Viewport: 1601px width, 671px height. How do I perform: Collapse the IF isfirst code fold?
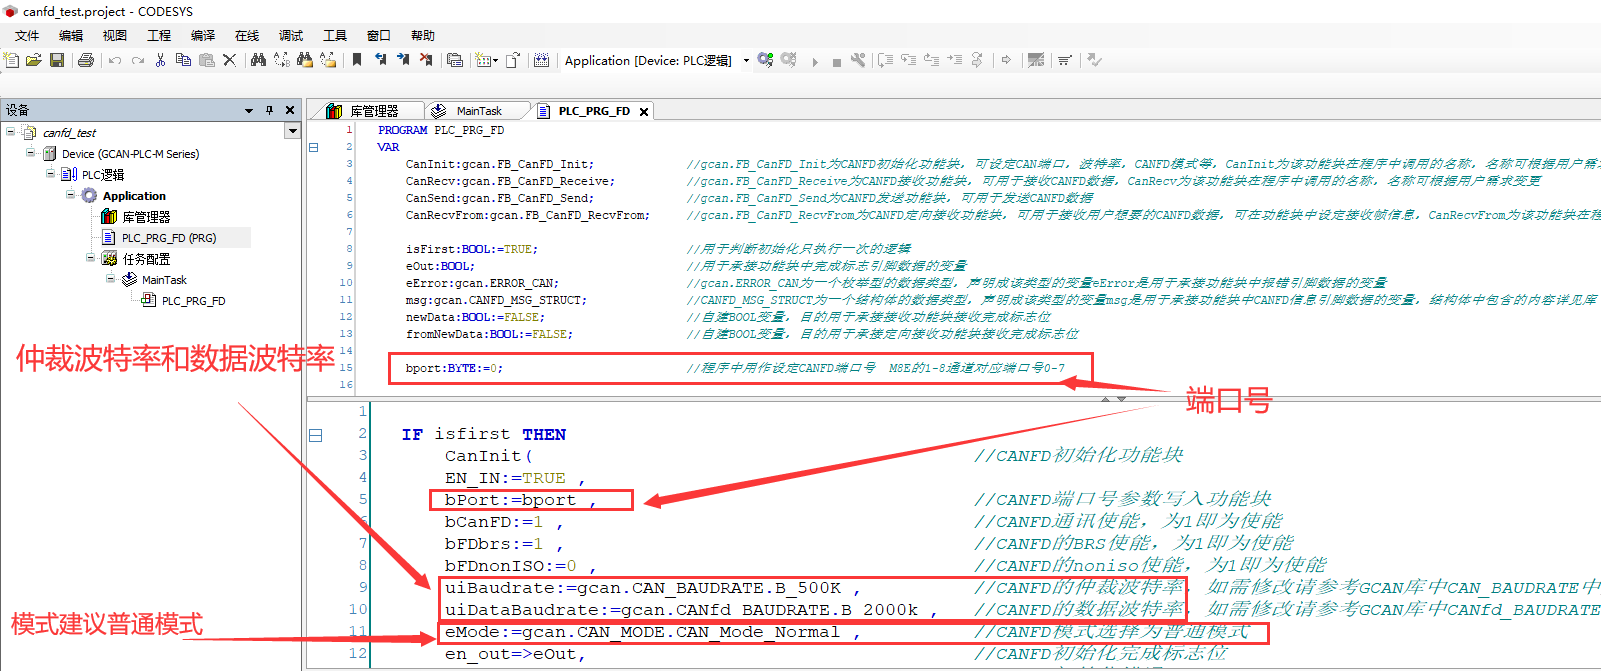coord(316,435)
